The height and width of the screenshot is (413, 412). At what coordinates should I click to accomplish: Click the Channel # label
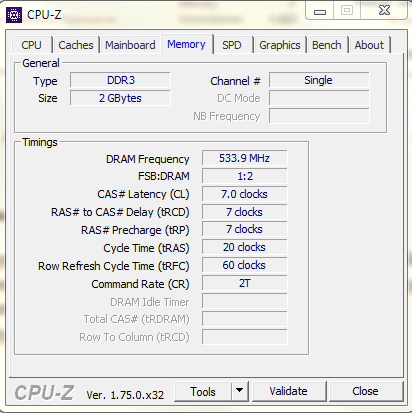235,81
